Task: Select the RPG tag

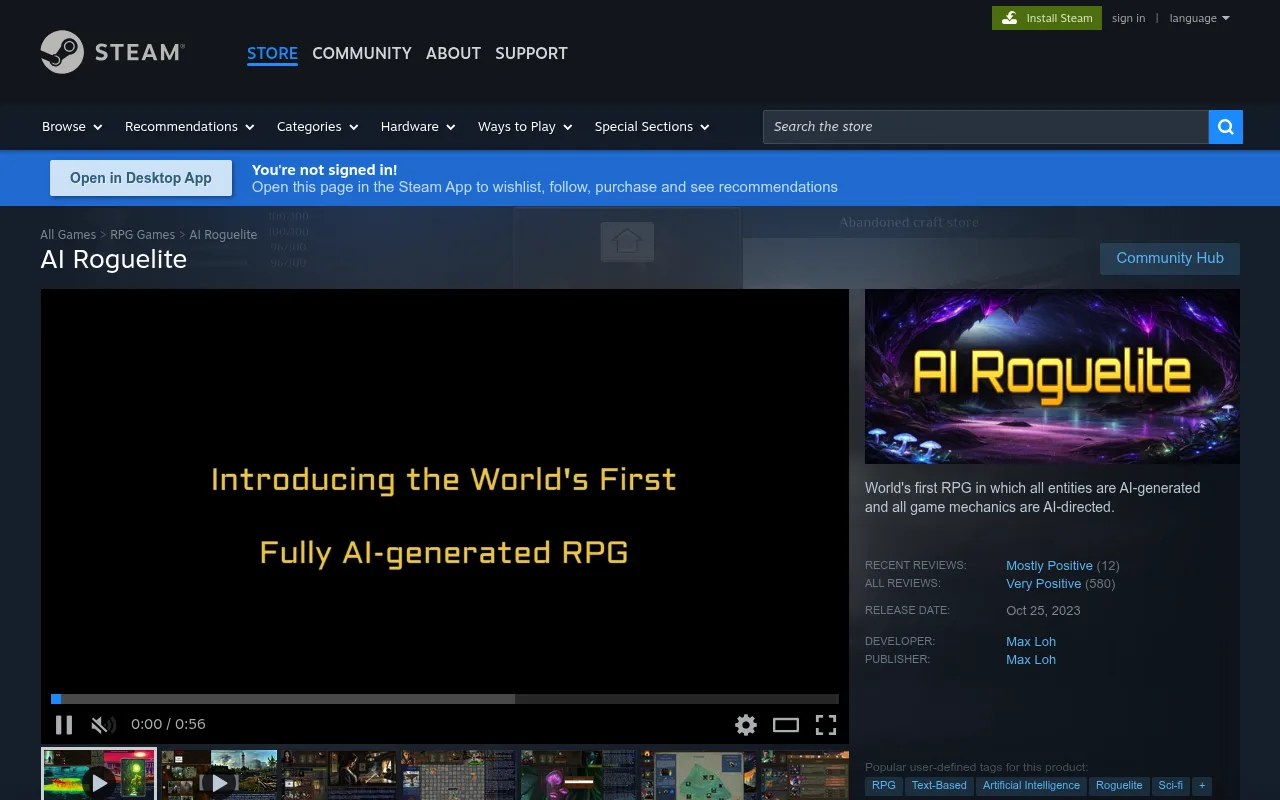Action: 884,786
